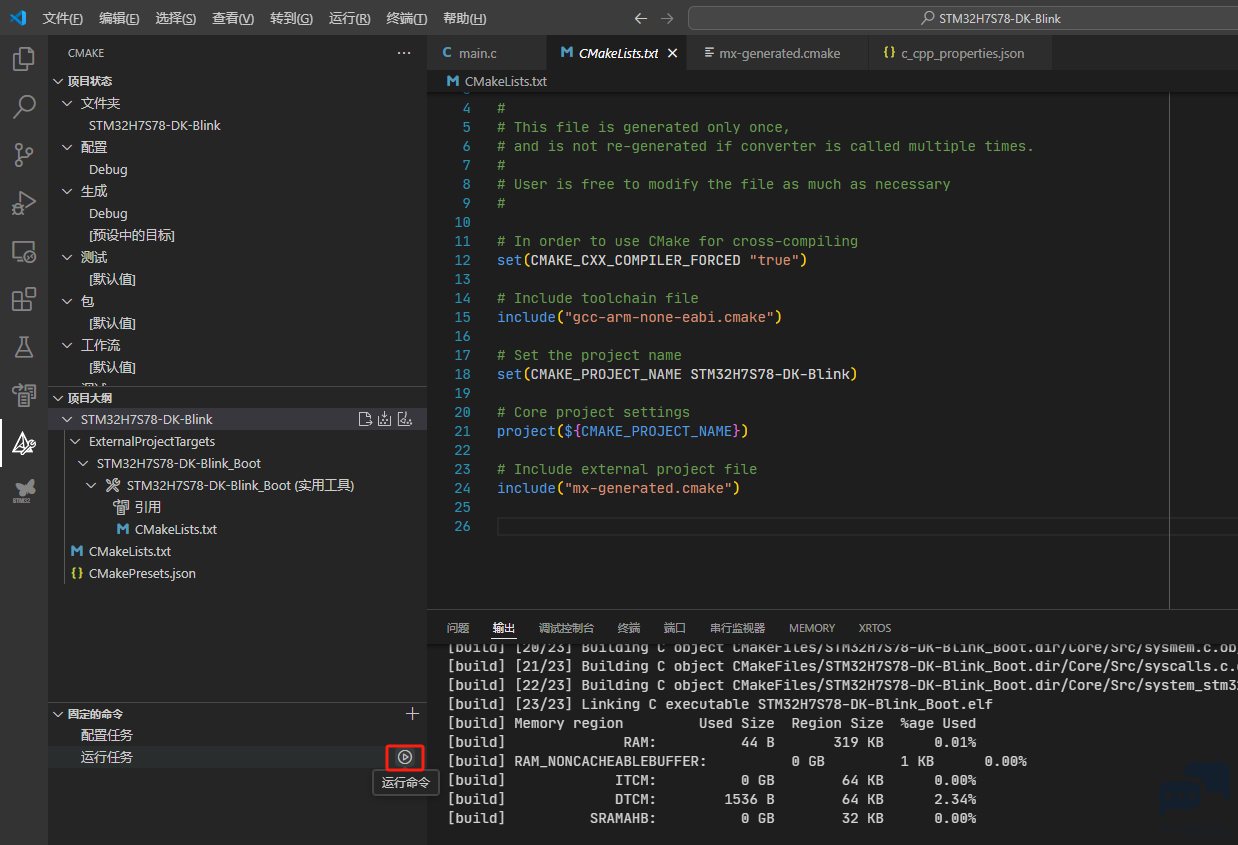The image size is (1238, 845).
Task: Open the 帮助(H) menu
Action: tap(464, 19)
